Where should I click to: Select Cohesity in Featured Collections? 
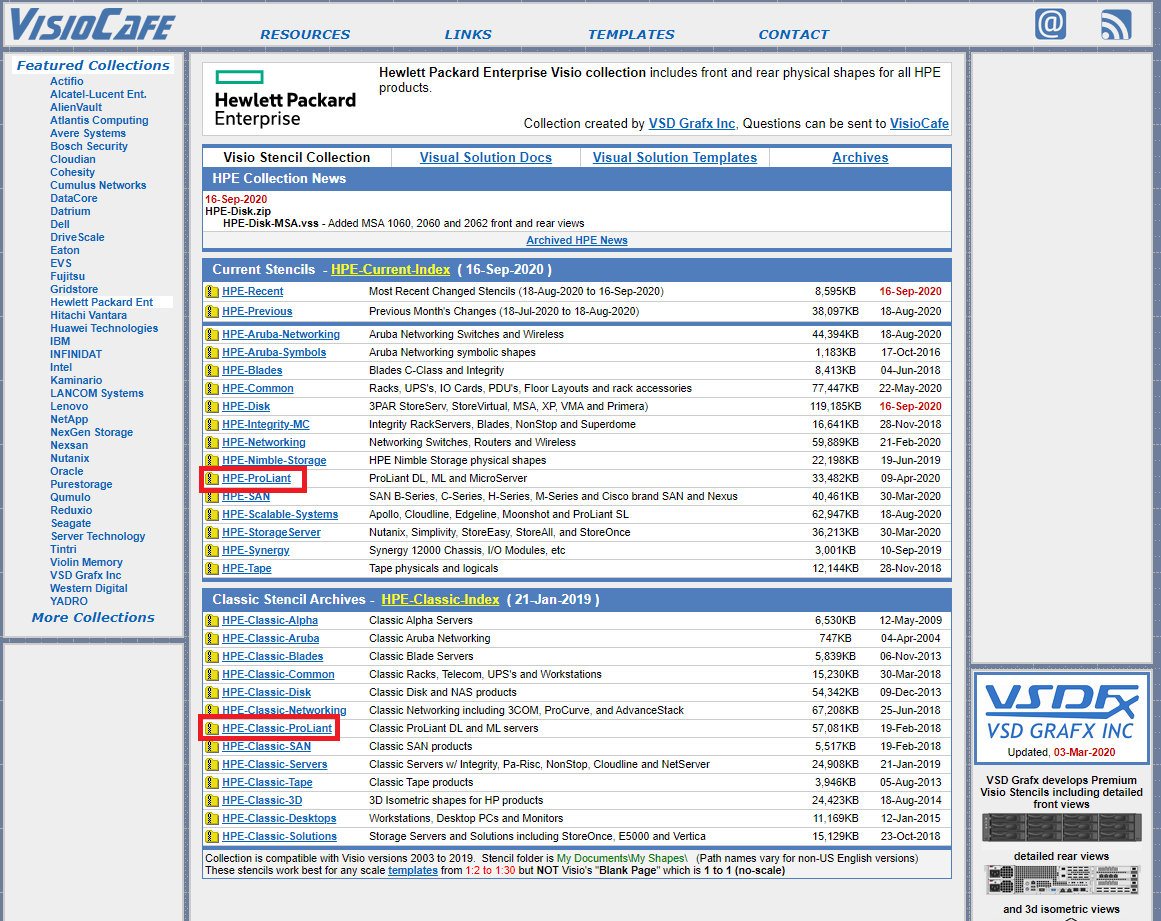click(x=73, y=173)
